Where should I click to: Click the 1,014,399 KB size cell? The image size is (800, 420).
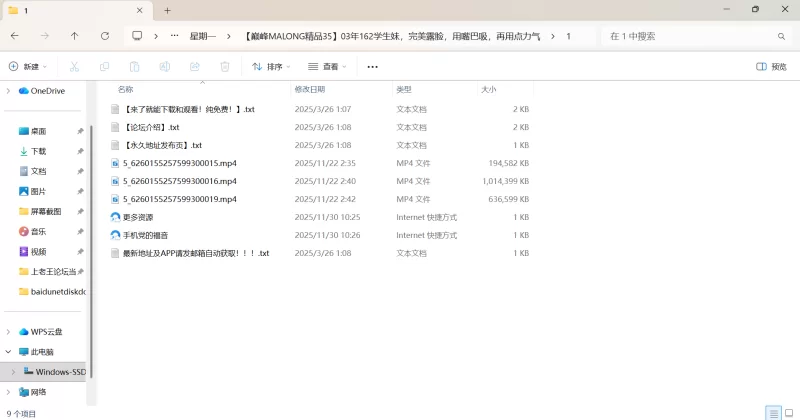(x=505, y=181)
